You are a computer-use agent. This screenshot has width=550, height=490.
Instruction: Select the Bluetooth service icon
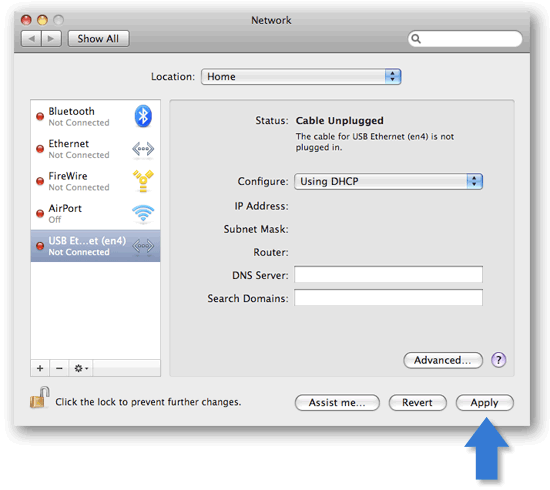tap(143, 116)
